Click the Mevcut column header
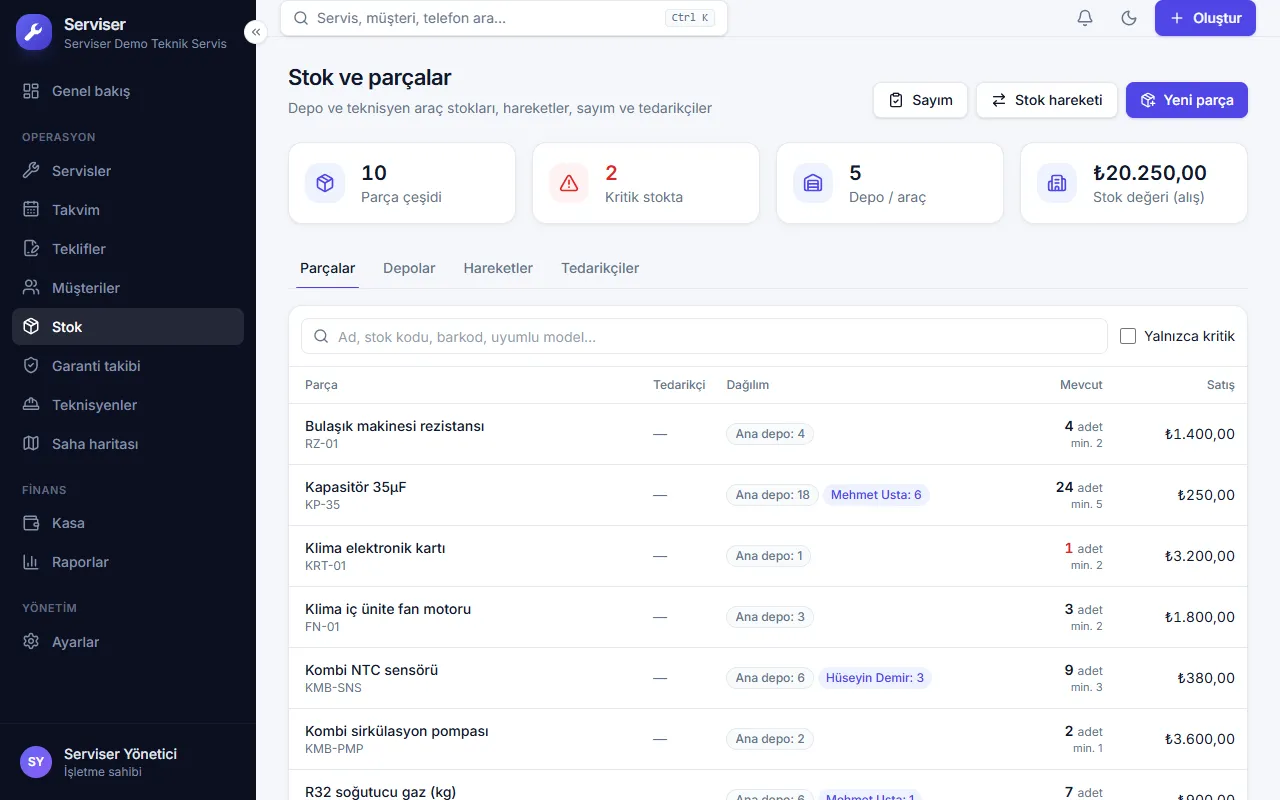This screenshot has height=800, width=1280. tap(1081, 385)
